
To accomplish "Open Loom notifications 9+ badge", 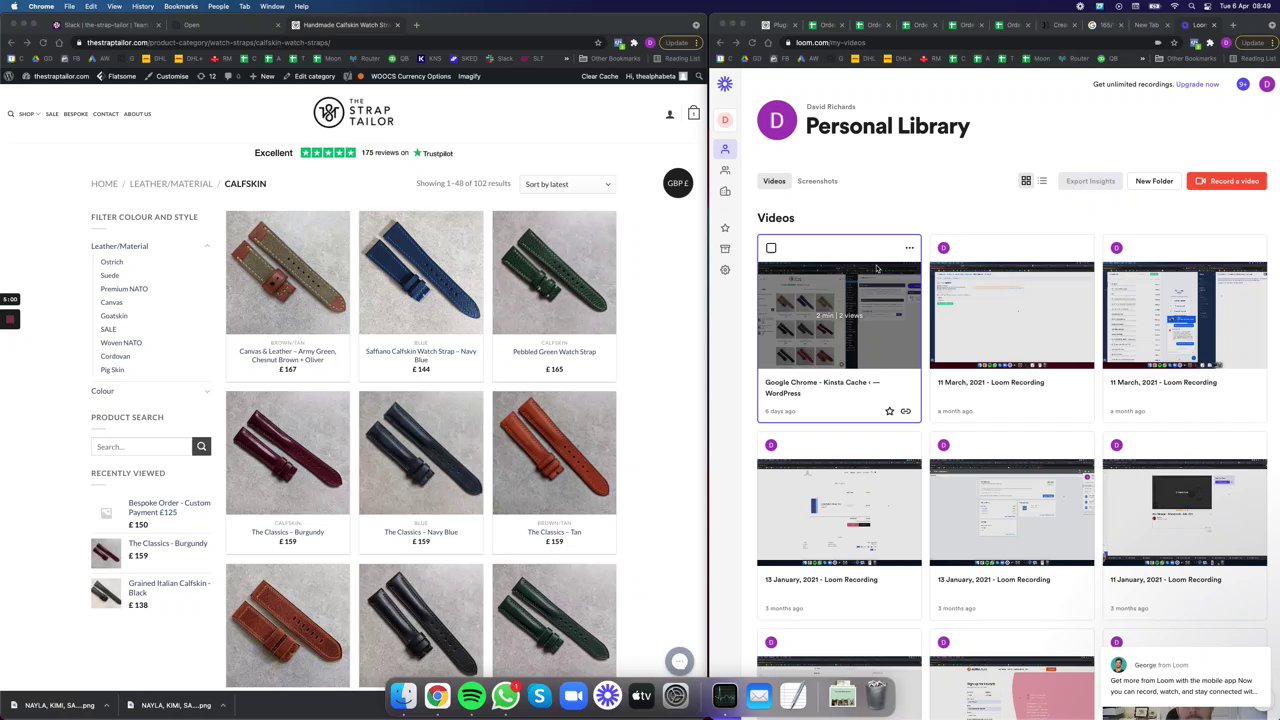I will click(x=1243, y=85).
